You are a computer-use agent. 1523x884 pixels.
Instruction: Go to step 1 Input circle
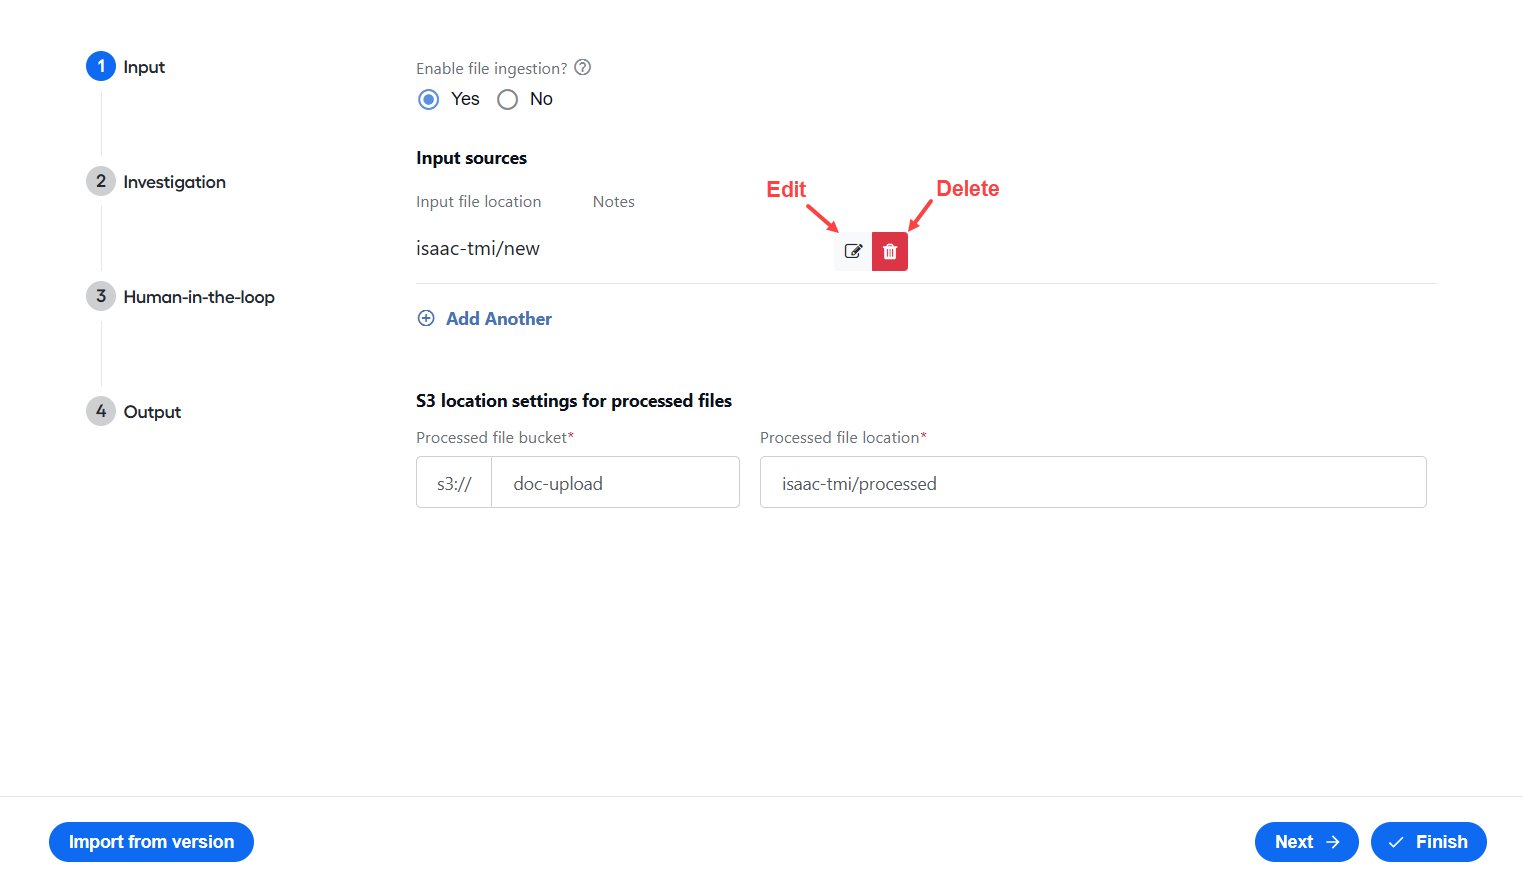(101, 66)
